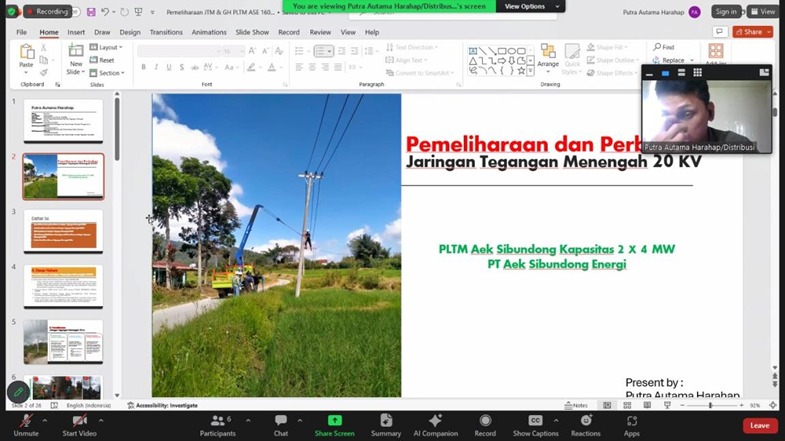Open the Zoom Apps icon

632,420
